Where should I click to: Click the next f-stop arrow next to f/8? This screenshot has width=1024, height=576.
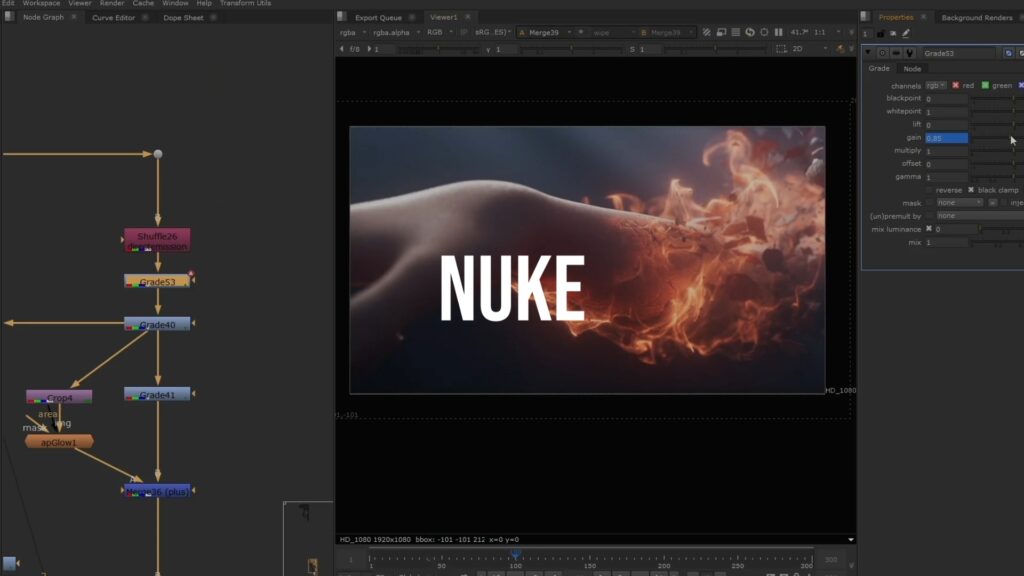[x=369, y=49]
